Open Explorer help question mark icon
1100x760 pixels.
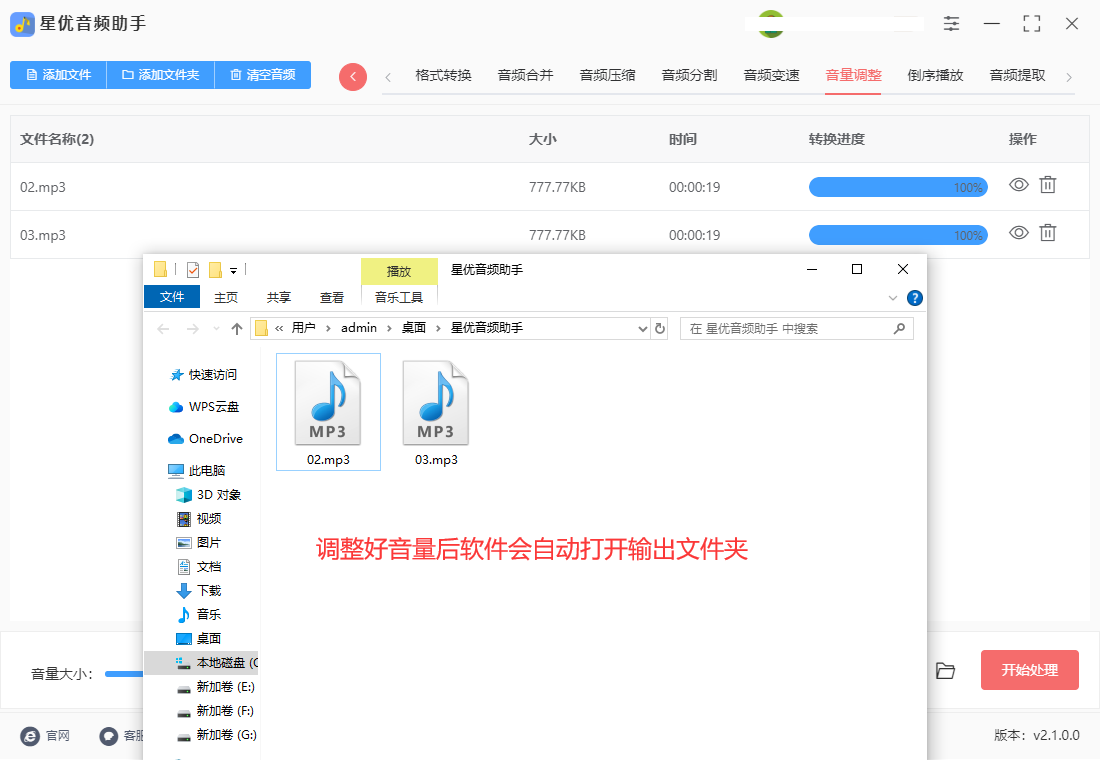coord(915,298)
